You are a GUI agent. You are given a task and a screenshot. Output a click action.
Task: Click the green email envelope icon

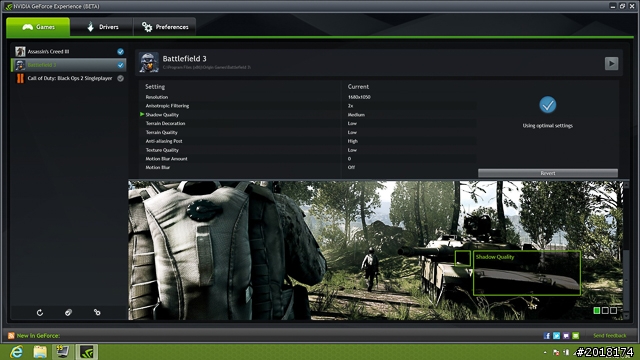click(576, 336)
